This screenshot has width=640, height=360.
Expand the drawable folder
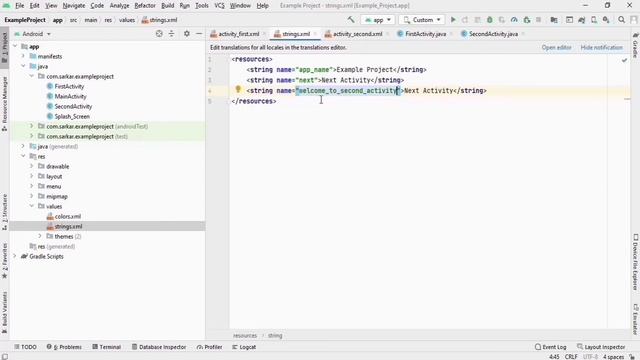[x=31, y=166]
